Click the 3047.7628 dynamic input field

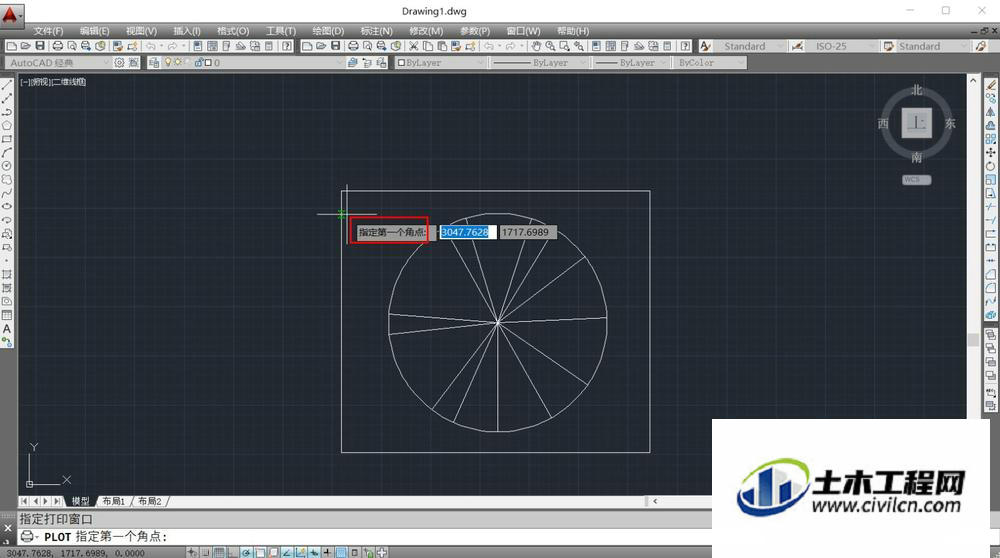[x=467, y=232]
